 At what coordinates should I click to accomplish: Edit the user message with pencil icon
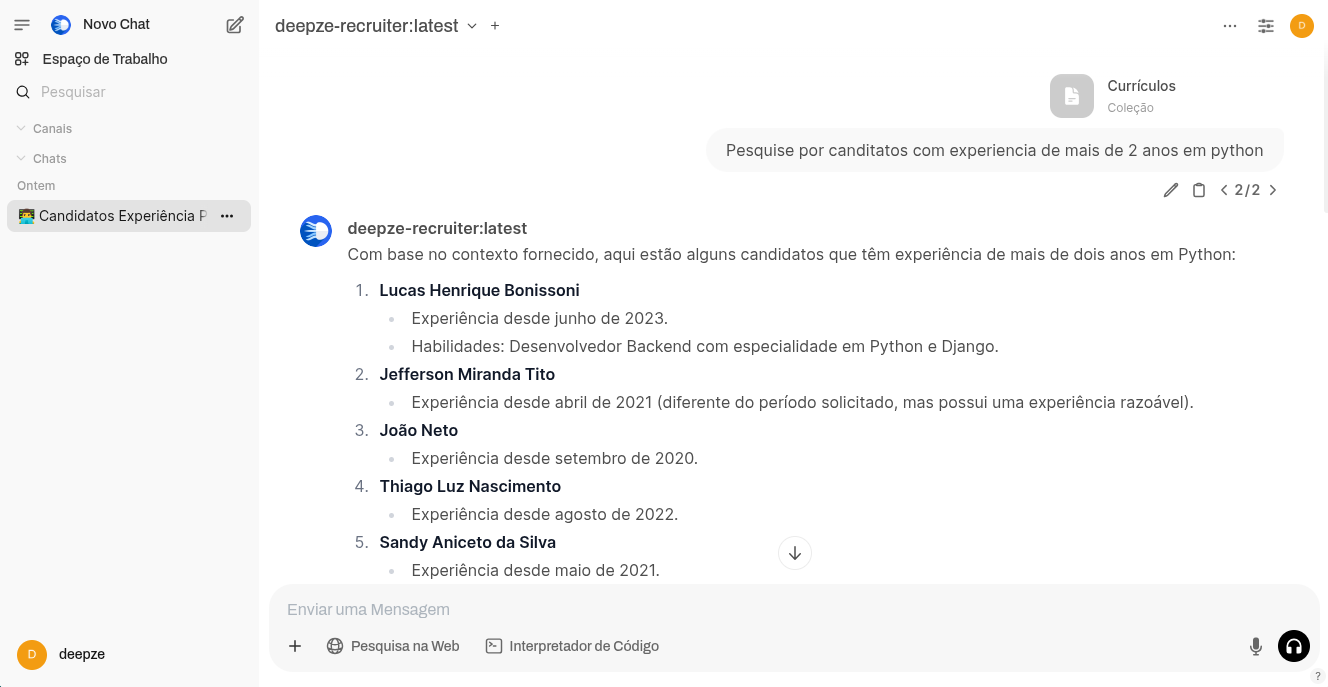pos(1171,190)
